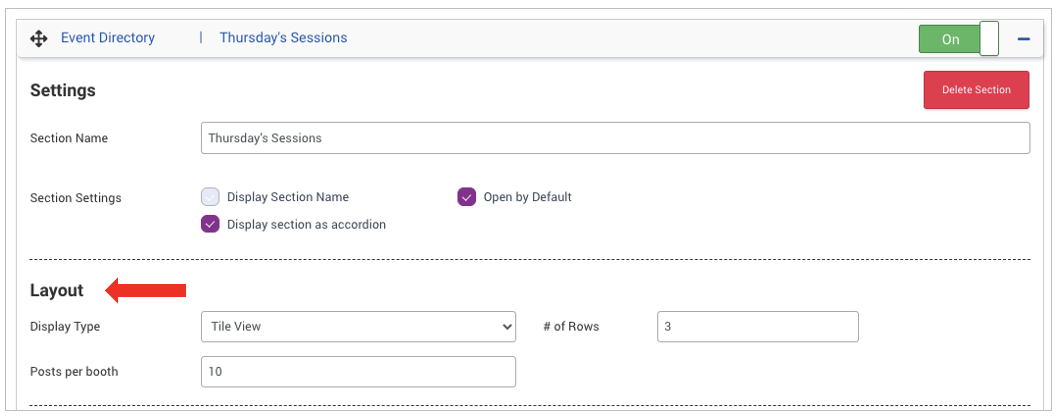Focus the Posts per booth field
This screenshot has width=1058, height=416.
[x=358, y=372]
